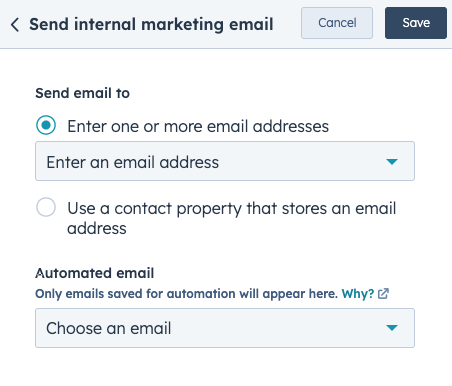452x386 pixels.
Task: Click the 'Enter one or more email addresses' label
Action: pyautogui.click(x=198, y=126)
